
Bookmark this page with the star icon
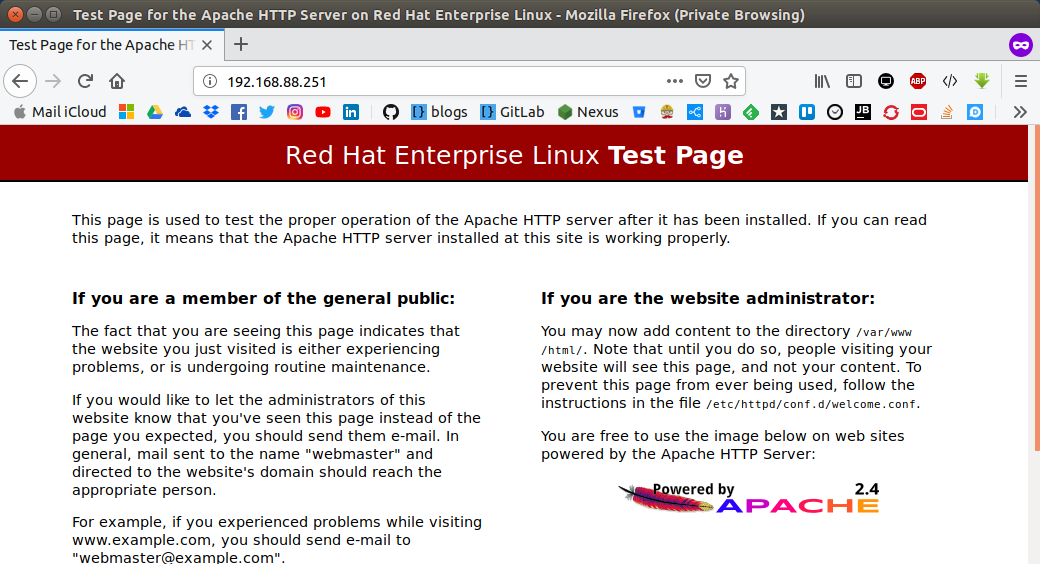(730, 81)
